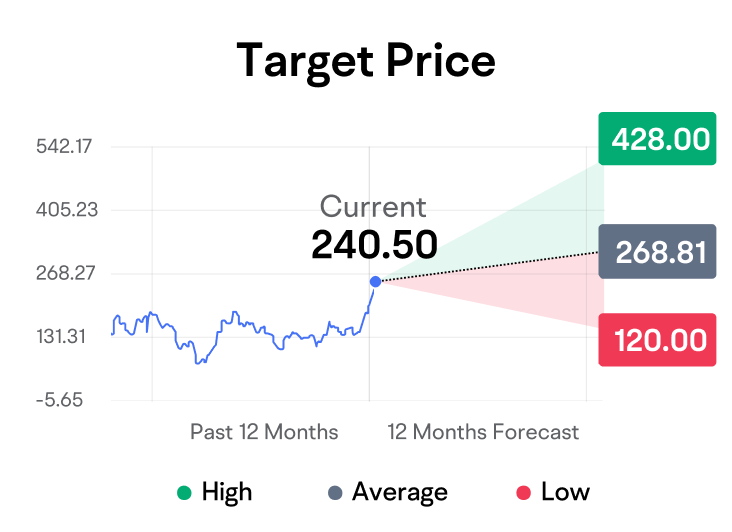Screen dimensions: 732x532
Task: Click the green High legend dot
Action: click(183, 492)
